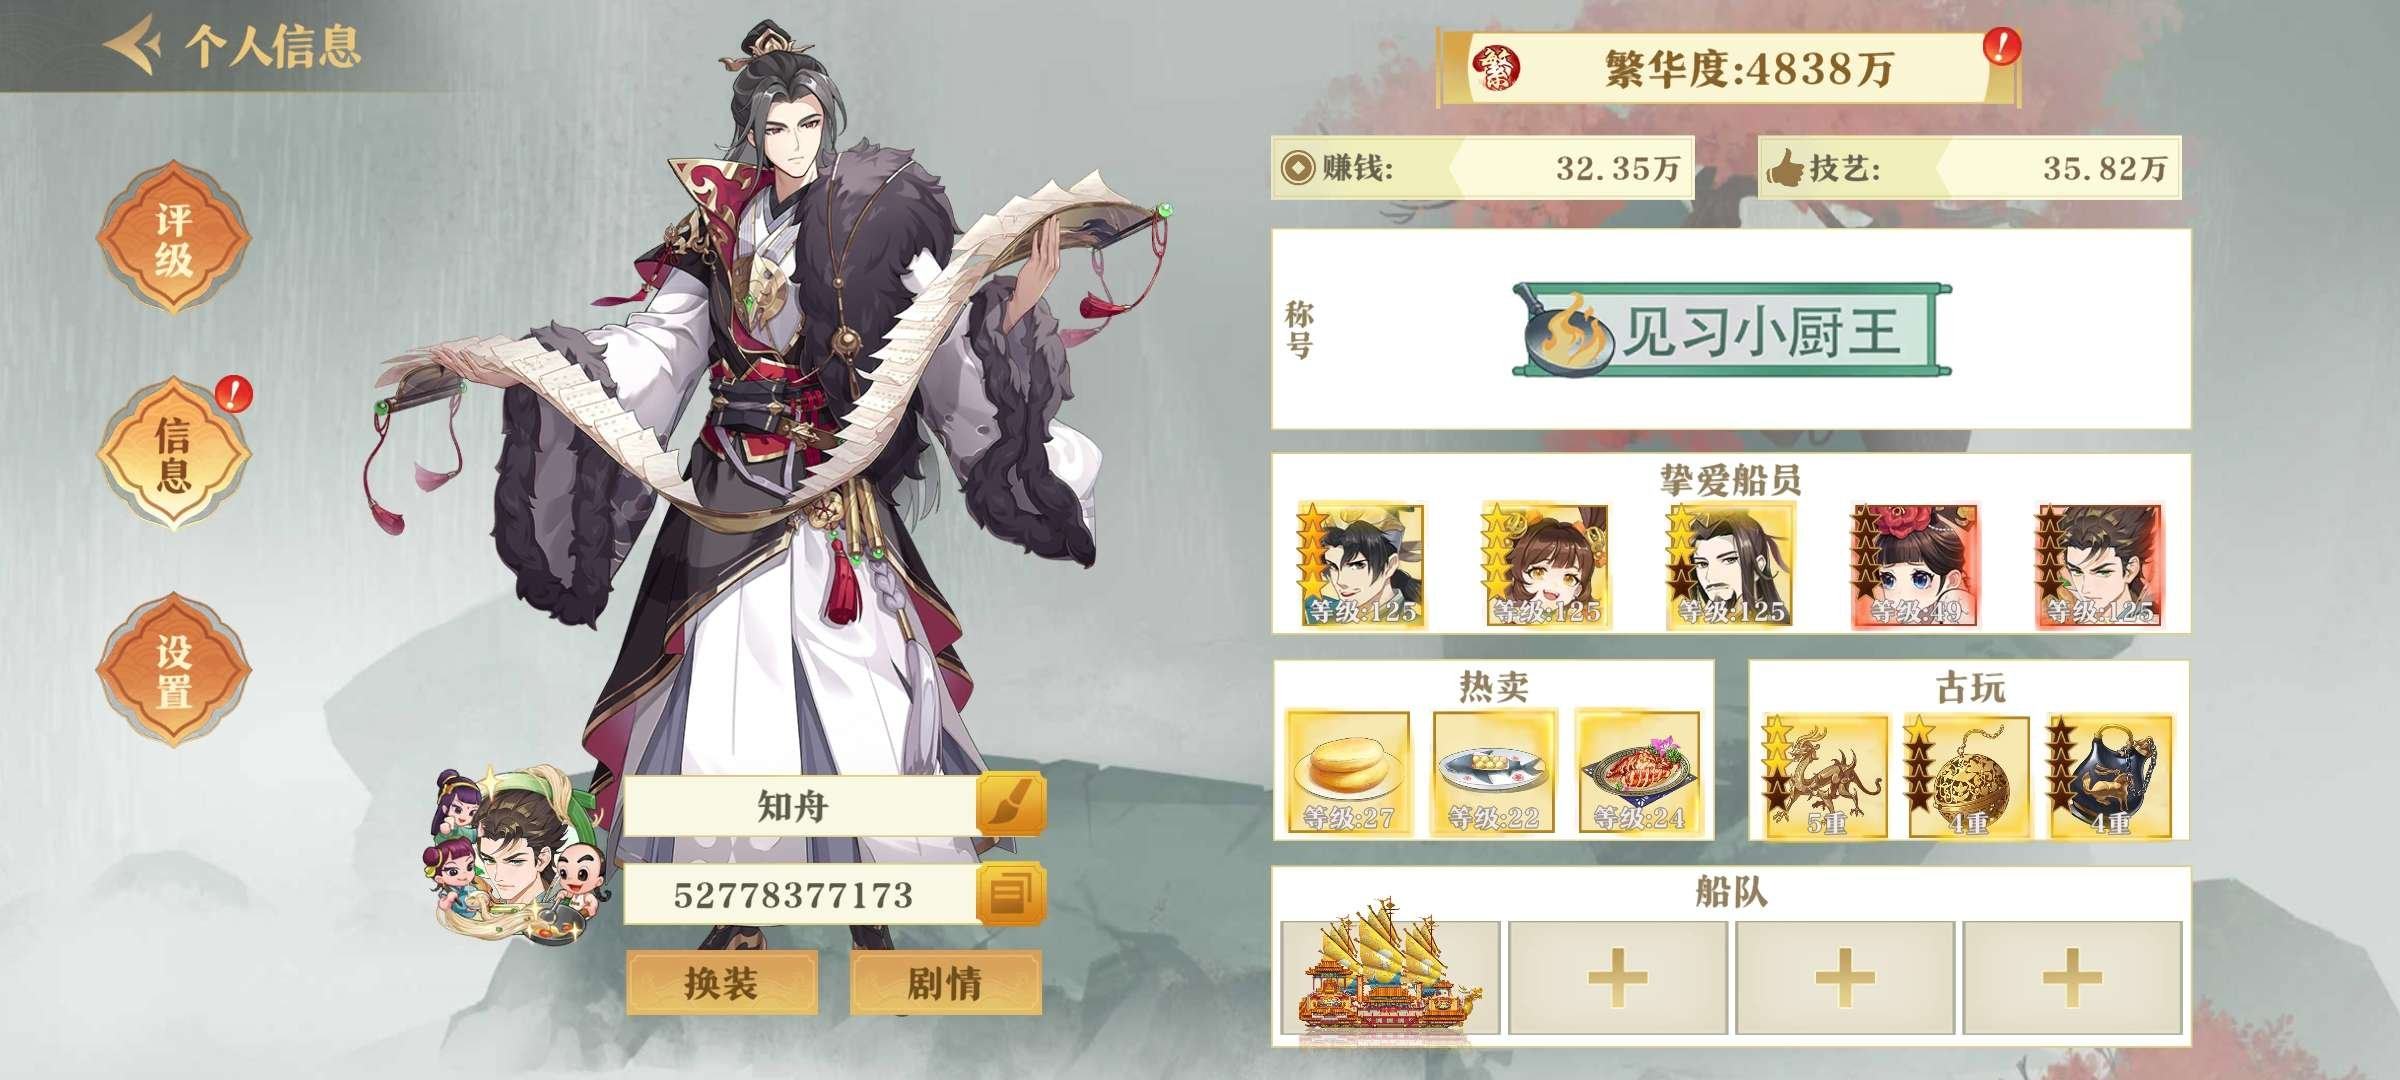
Task: Click the brush icon to rename 知舟
Action: click(1010, 805)
